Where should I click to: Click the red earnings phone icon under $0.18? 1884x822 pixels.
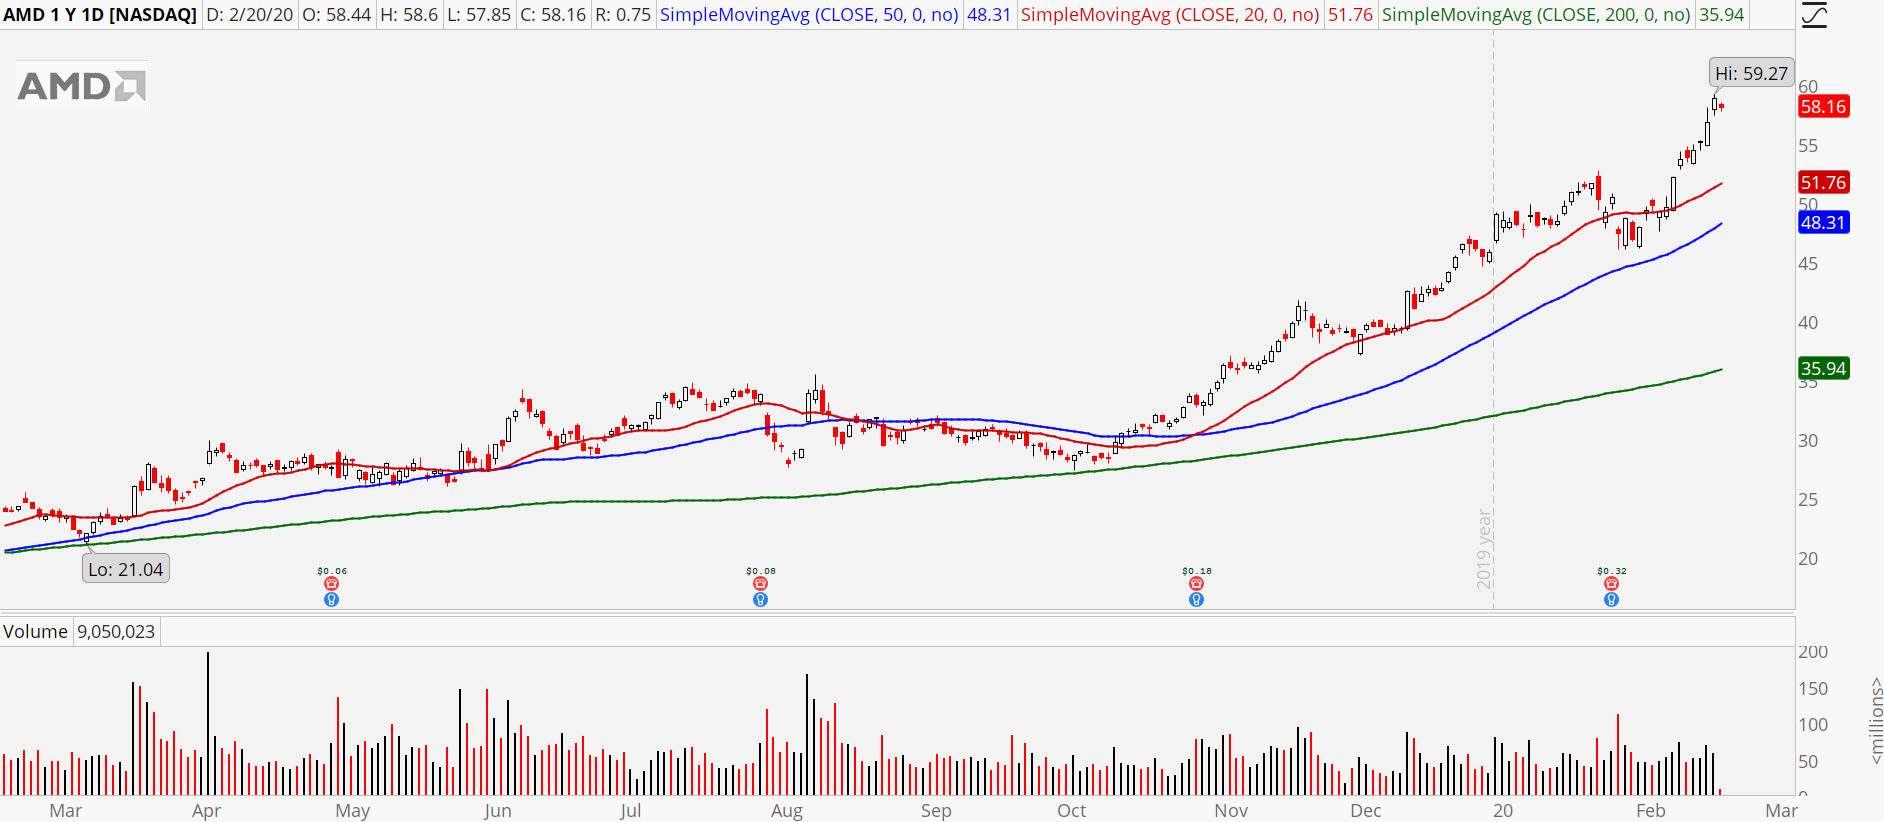[x=1196, y=584]
